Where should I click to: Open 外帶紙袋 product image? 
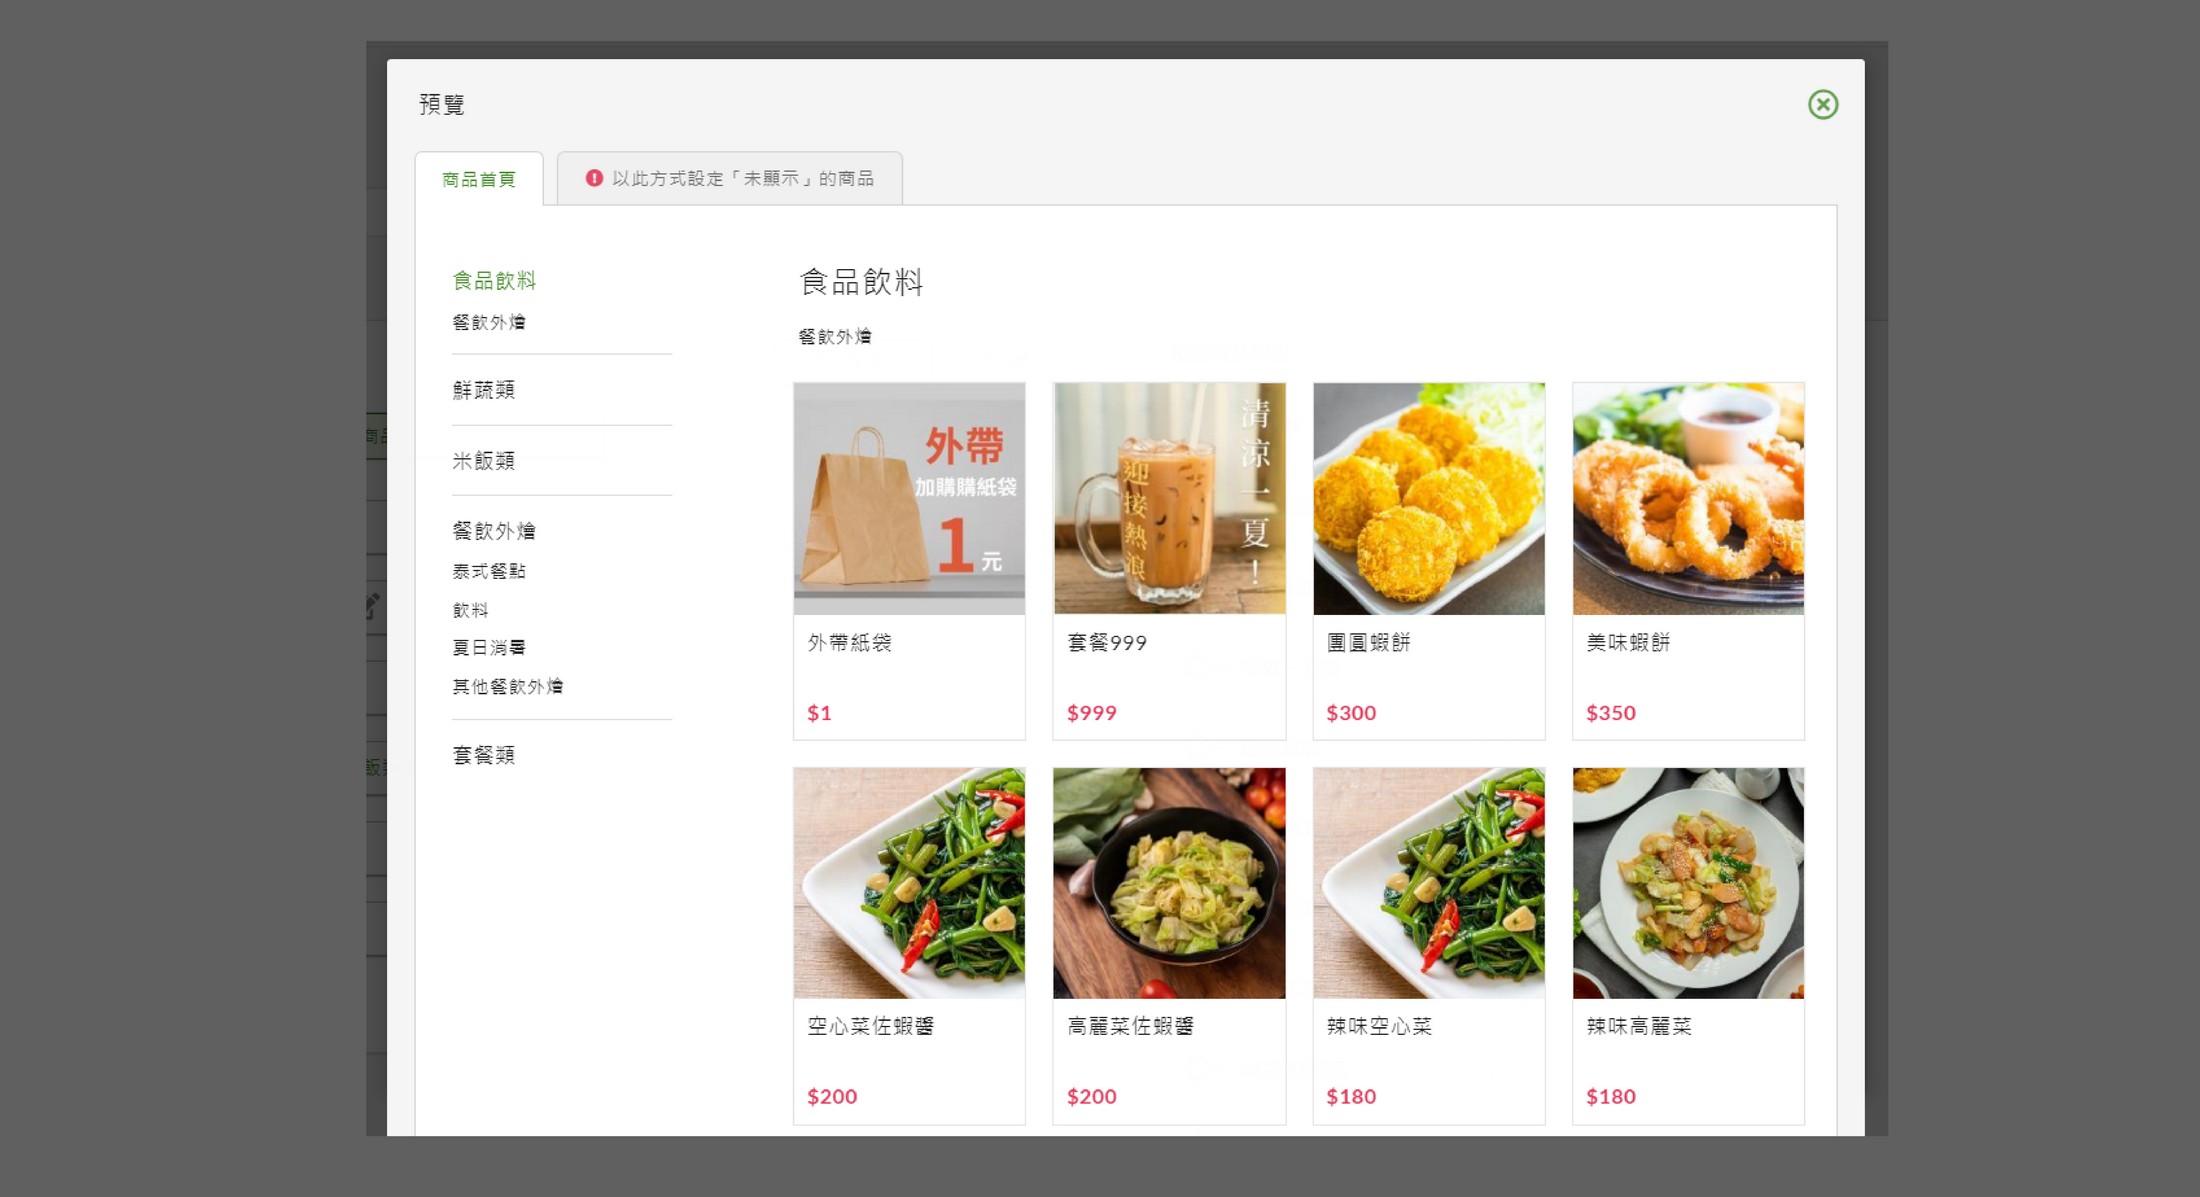coord(909,498)
